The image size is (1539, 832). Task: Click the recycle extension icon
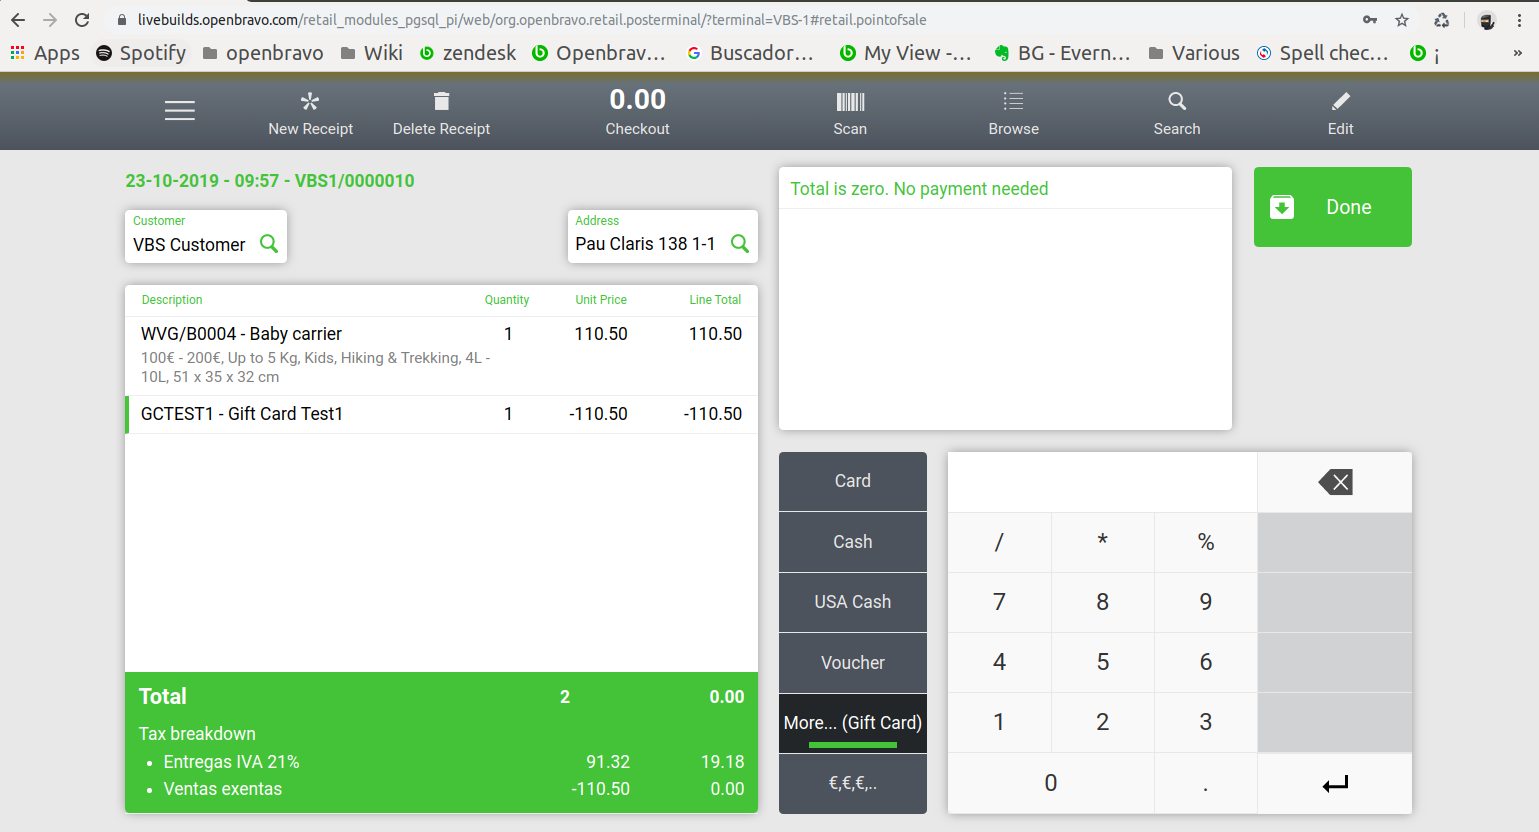tap(1441, 20)
